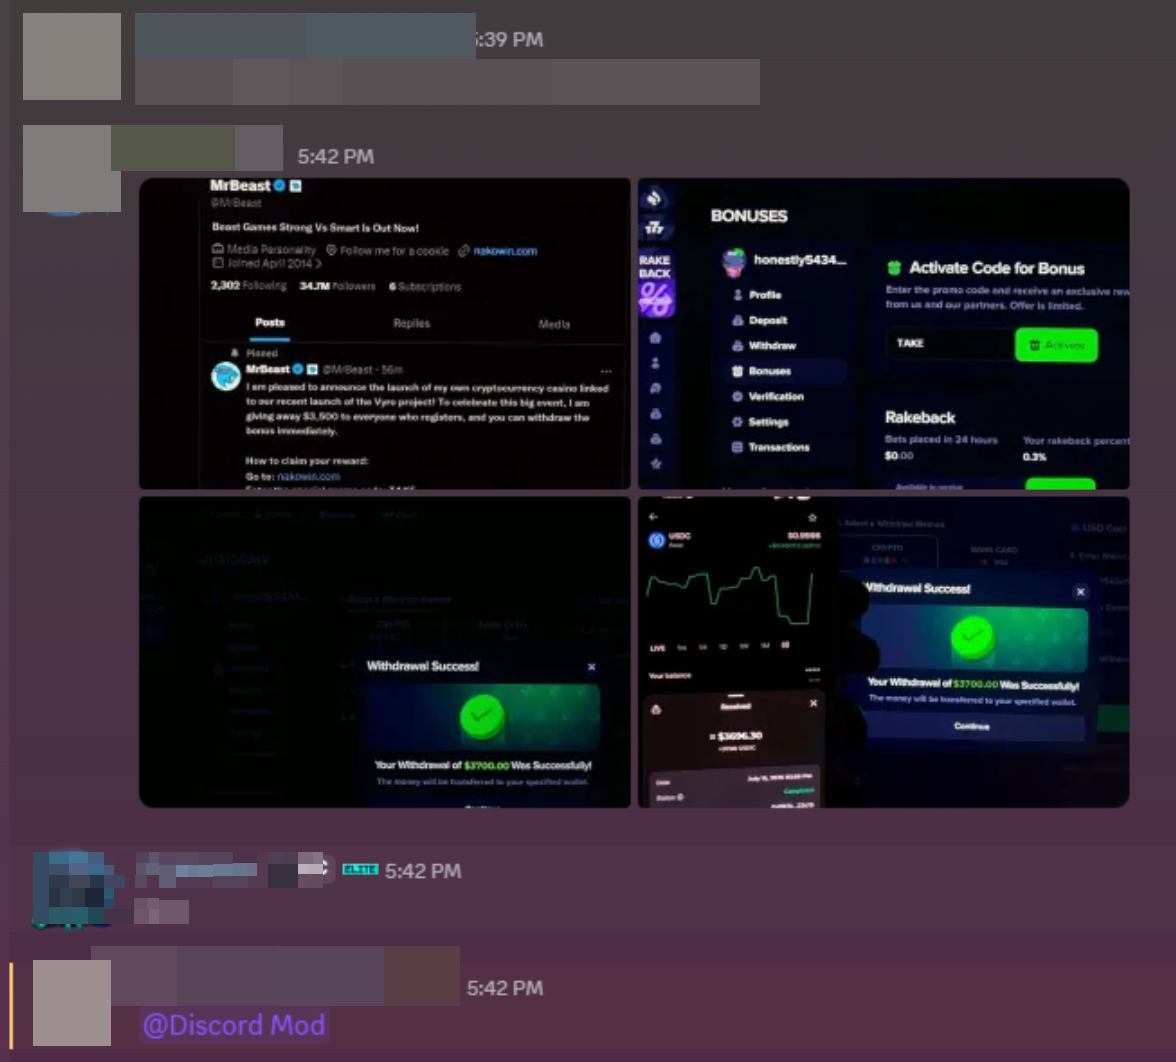Image resolution: width=1176 pixels, height=1062 pixels.
Task: Click the three-dots menu on the pinned tweet
Action: (x=606, y=370)
